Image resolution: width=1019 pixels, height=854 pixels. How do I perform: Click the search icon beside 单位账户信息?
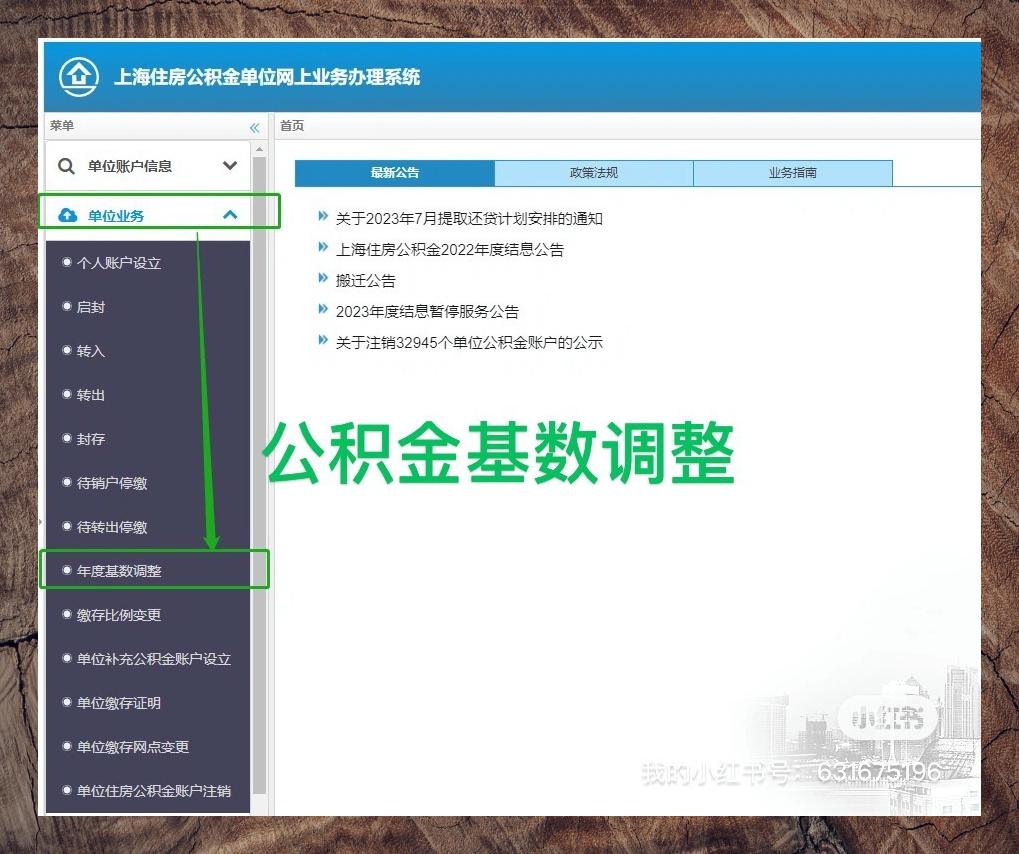tap(66, 166)
